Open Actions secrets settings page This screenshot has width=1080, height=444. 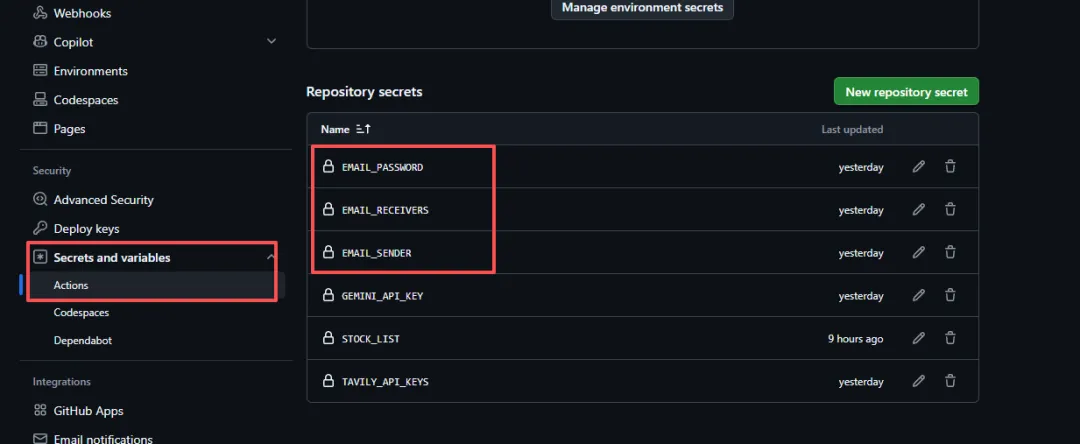pyautogui.click(x=71, y=285)
